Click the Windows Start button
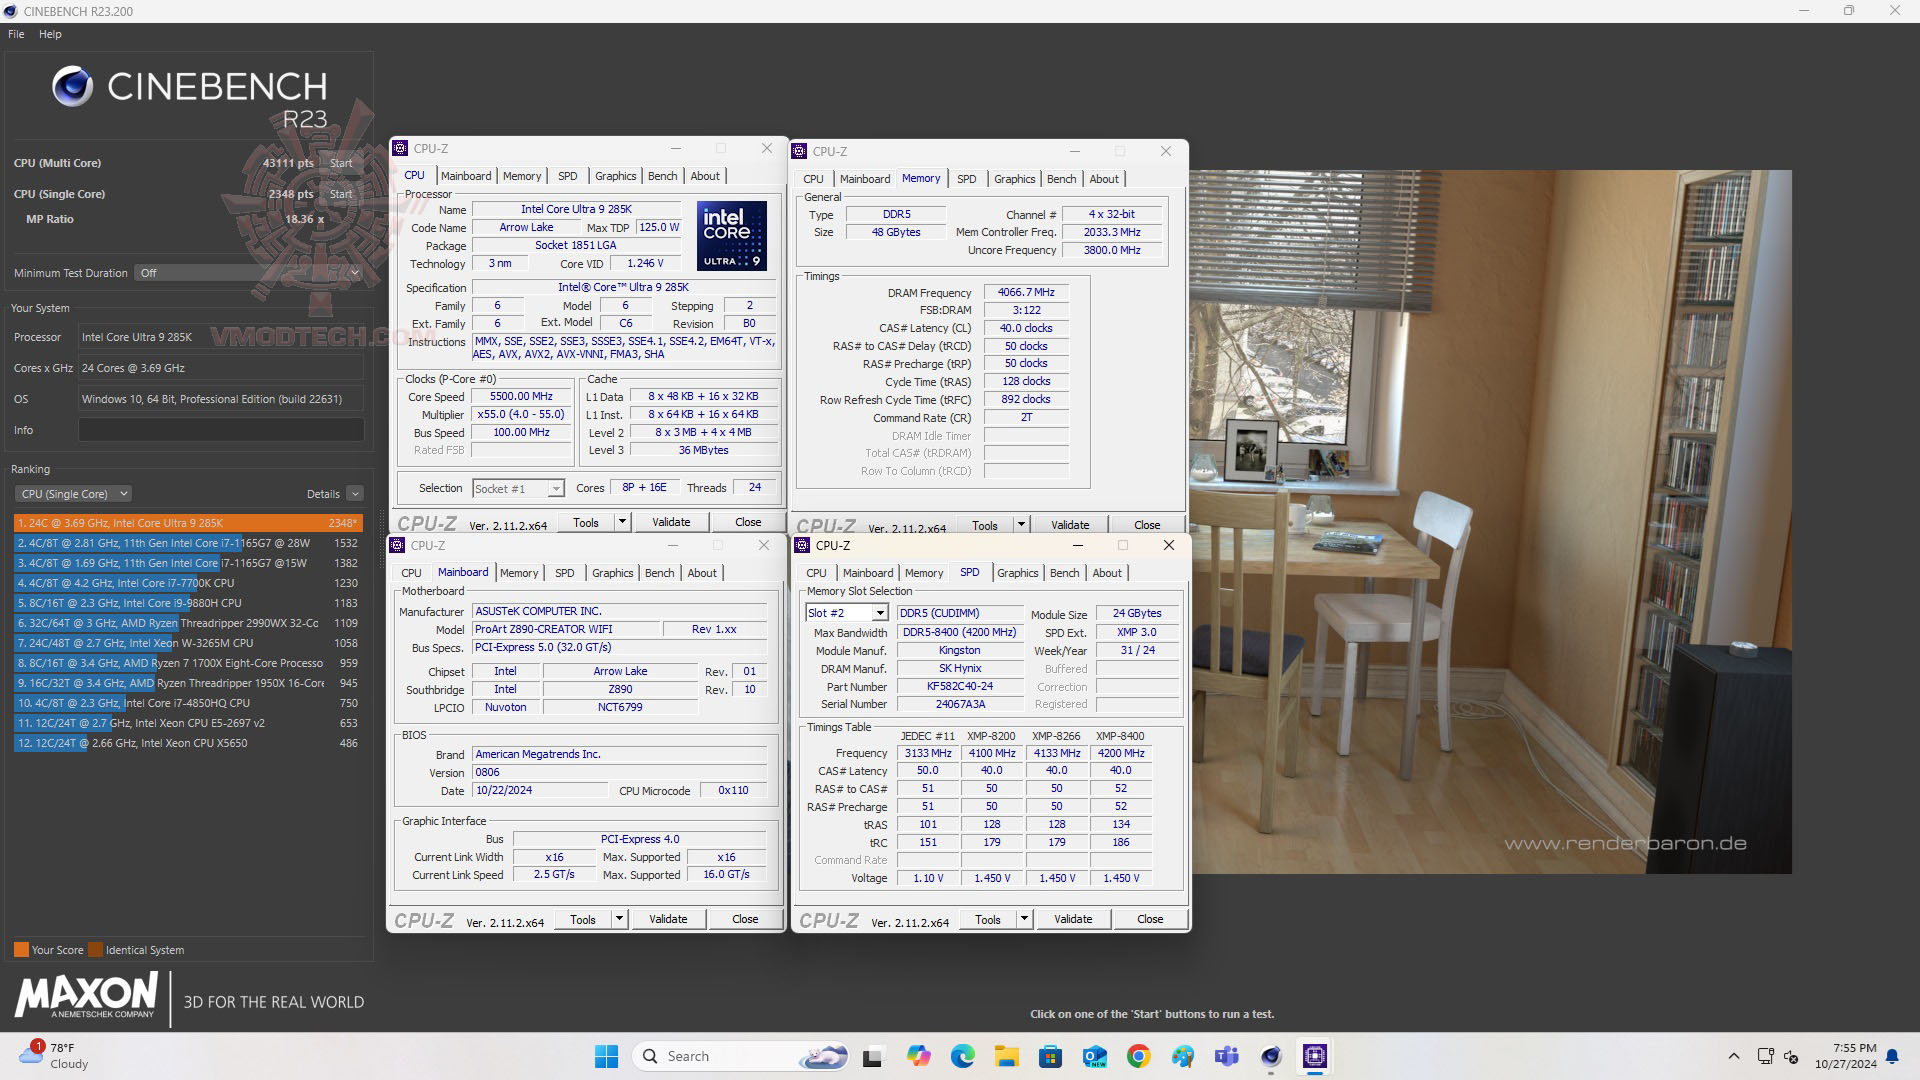Image resolution: width=1920 pixels, height=1080 pixels. coord(606,1056)
